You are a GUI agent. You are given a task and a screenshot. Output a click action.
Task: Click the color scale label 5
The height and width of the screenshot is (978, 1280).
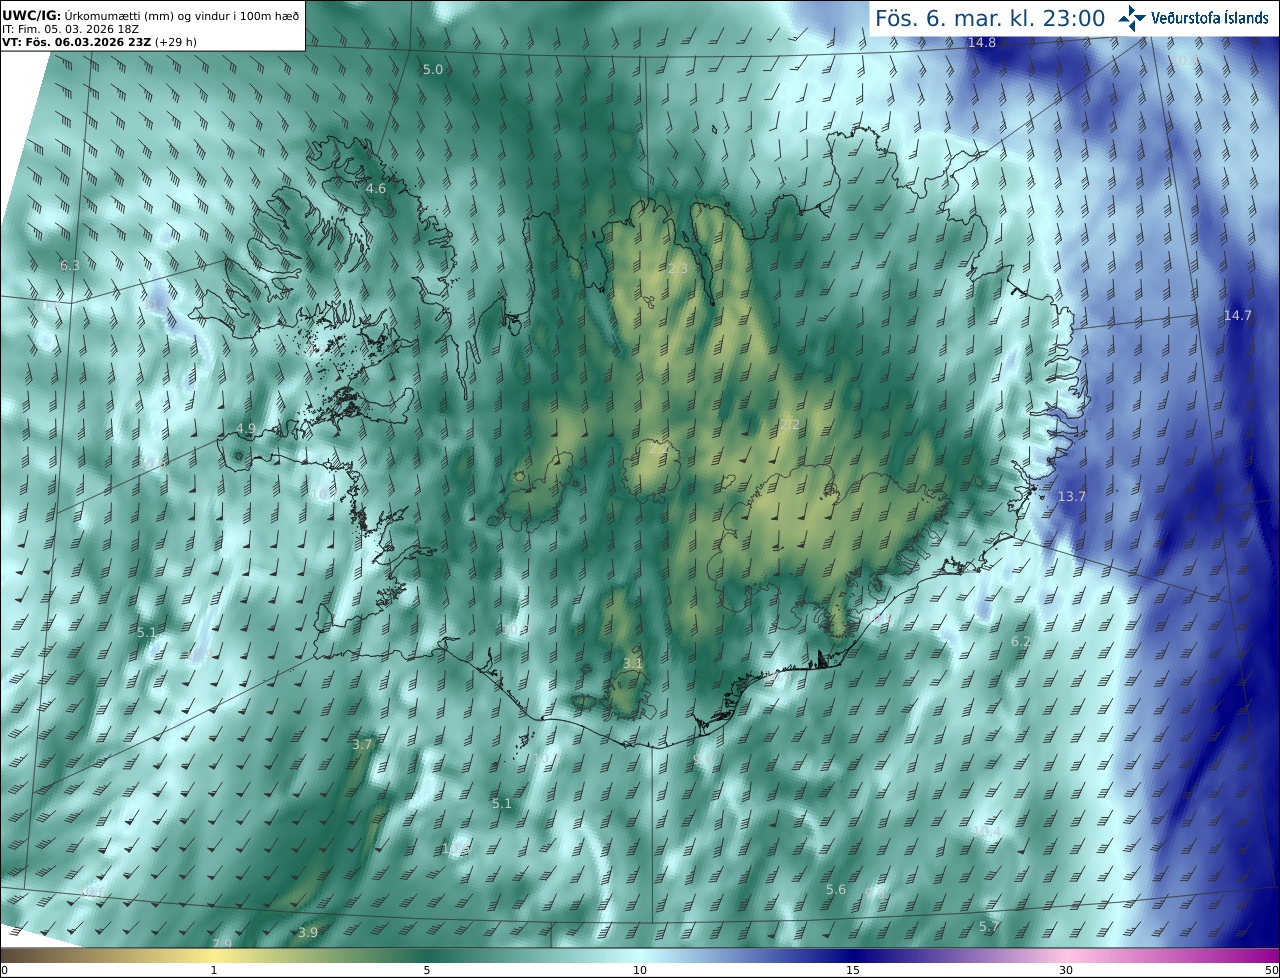coord(427,970)
